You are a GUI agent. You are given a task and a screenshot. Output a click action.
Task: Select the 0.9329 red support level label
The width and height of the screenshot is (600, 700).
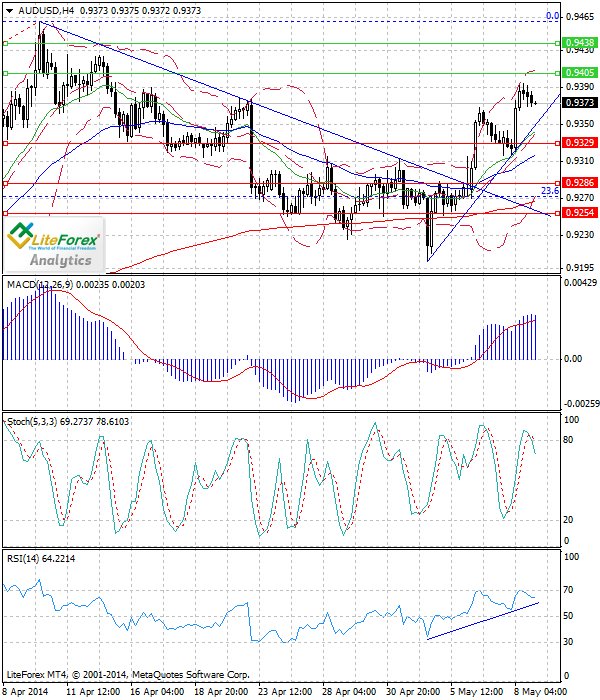580,142
